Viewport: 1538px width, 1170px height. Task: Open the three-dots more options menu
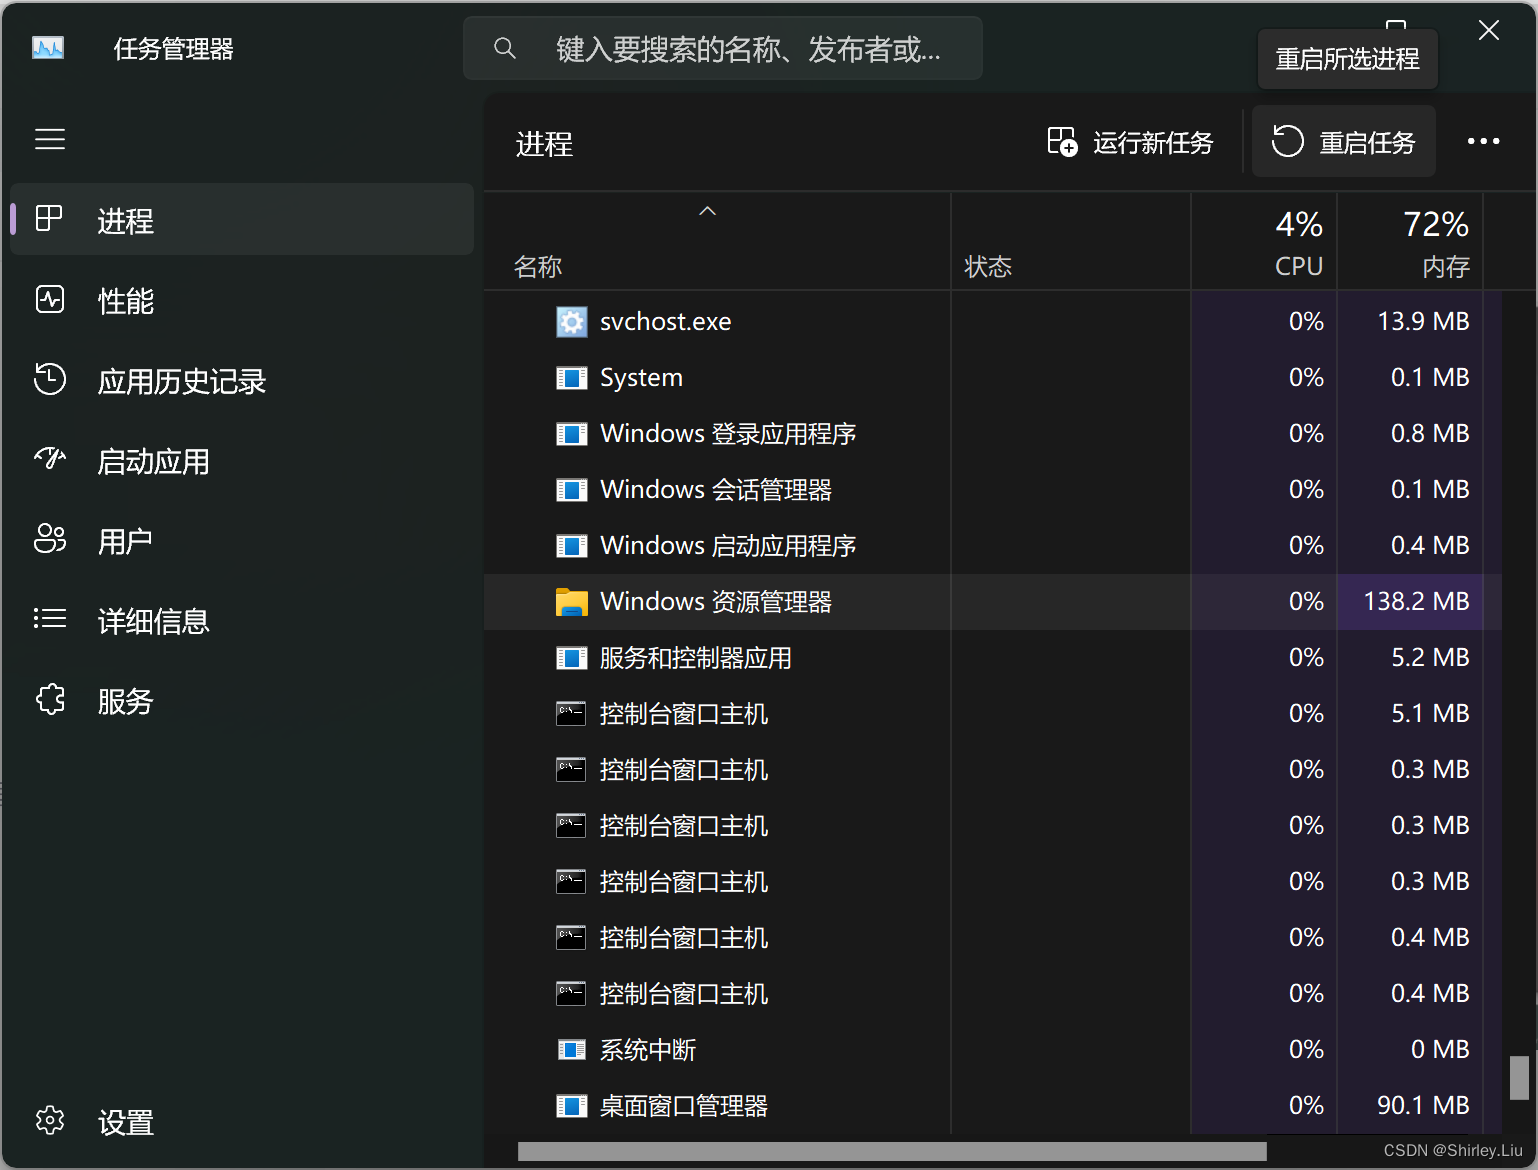coord(1483,142)
